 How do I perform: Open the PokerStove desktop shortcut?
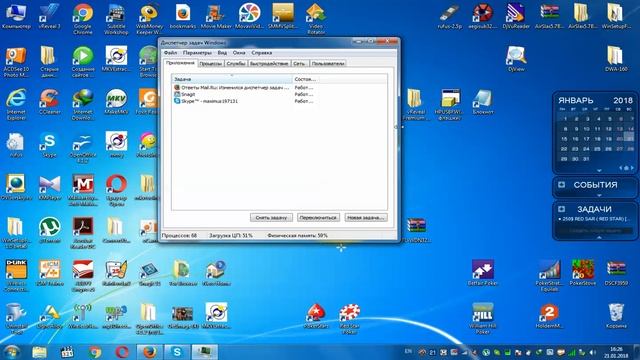tap(583, 273)
